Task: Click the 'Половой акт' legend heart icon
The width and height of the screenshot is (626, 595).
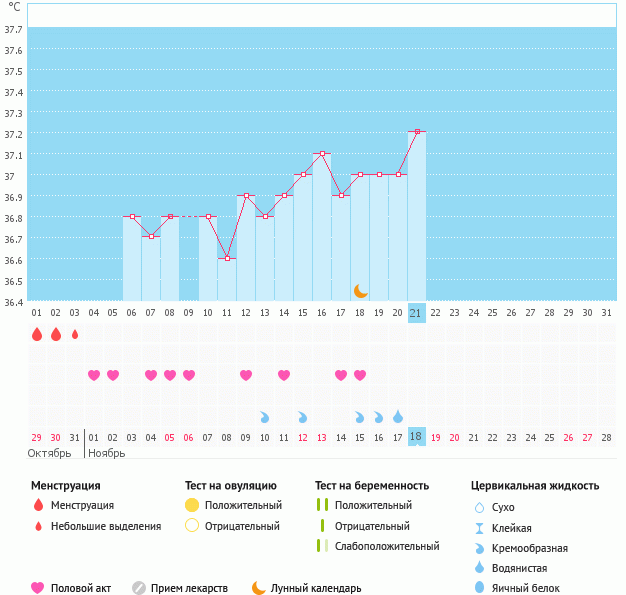Action: [x=38, y=588]
